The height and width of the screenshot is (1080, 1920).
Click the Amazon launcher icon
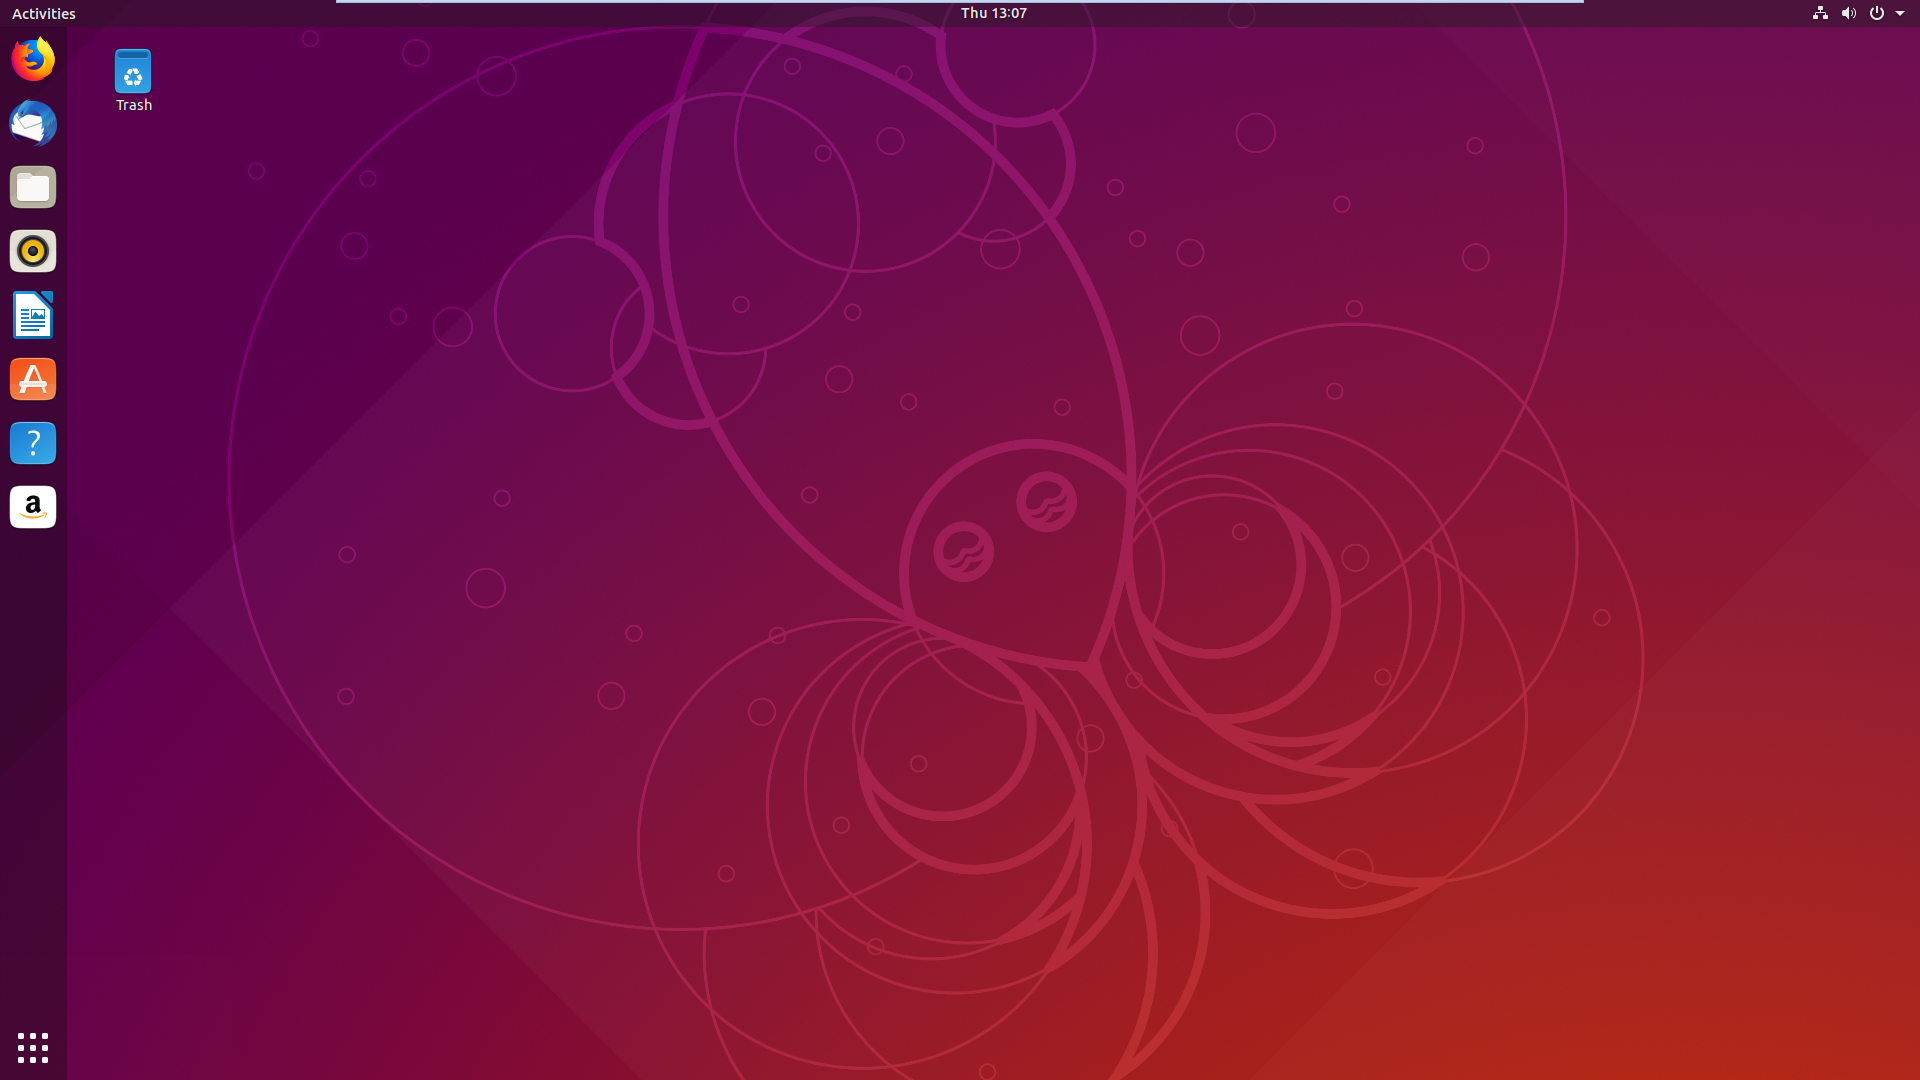33,507
